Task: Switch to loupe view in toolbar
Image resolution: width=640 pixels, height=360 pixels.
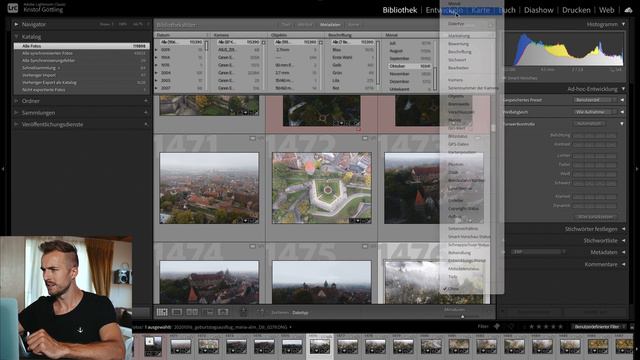Action: tap(177, 312)
